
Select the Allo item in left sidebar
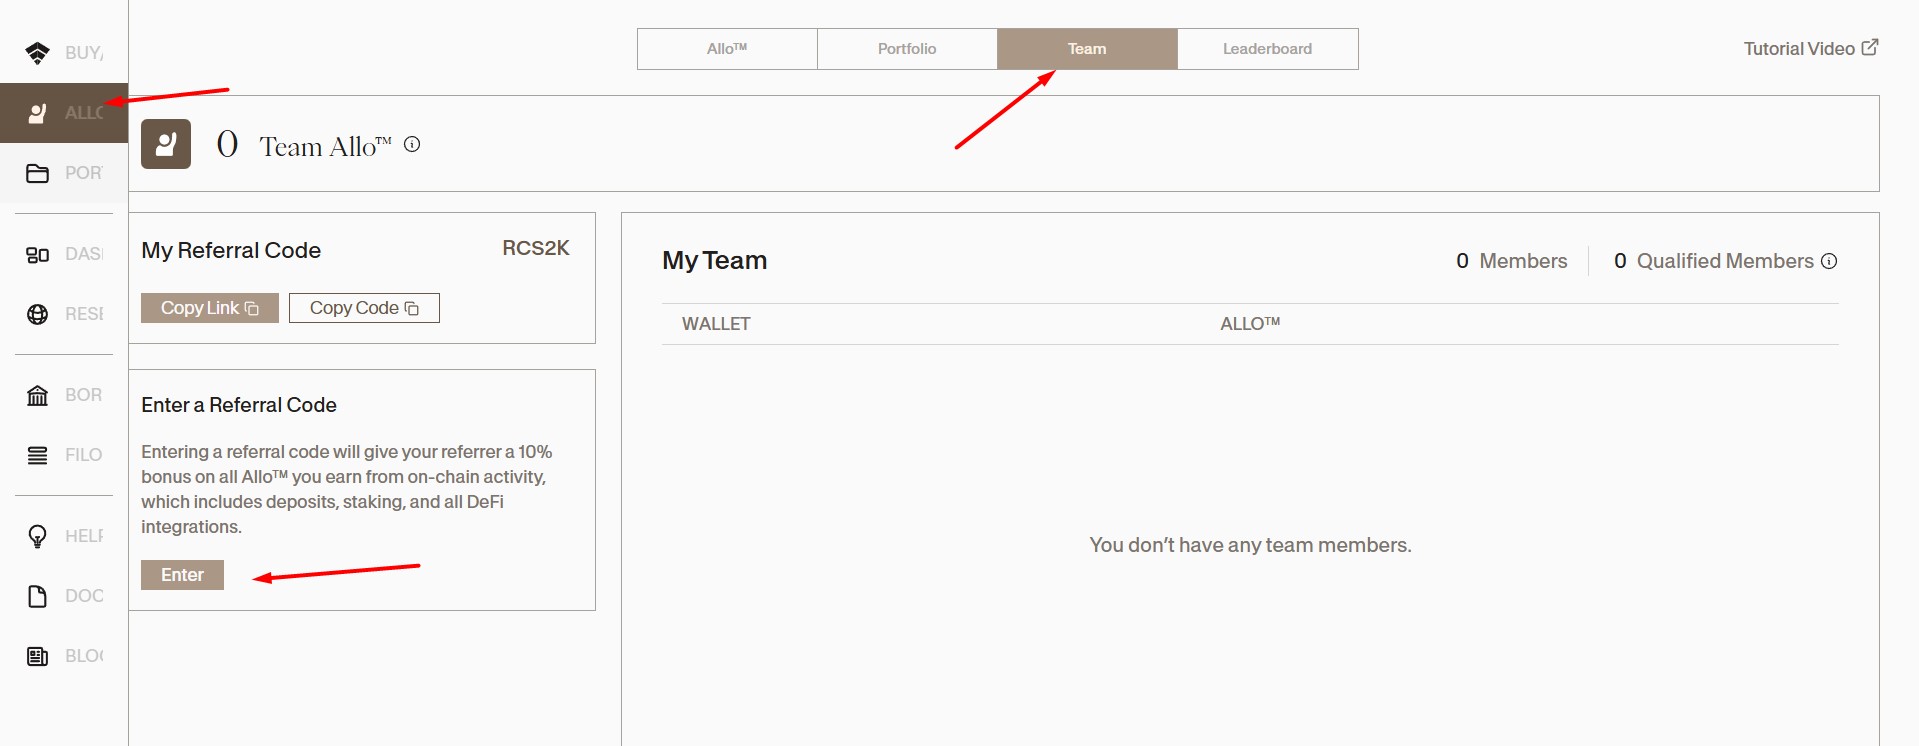[x=62, y=113]
